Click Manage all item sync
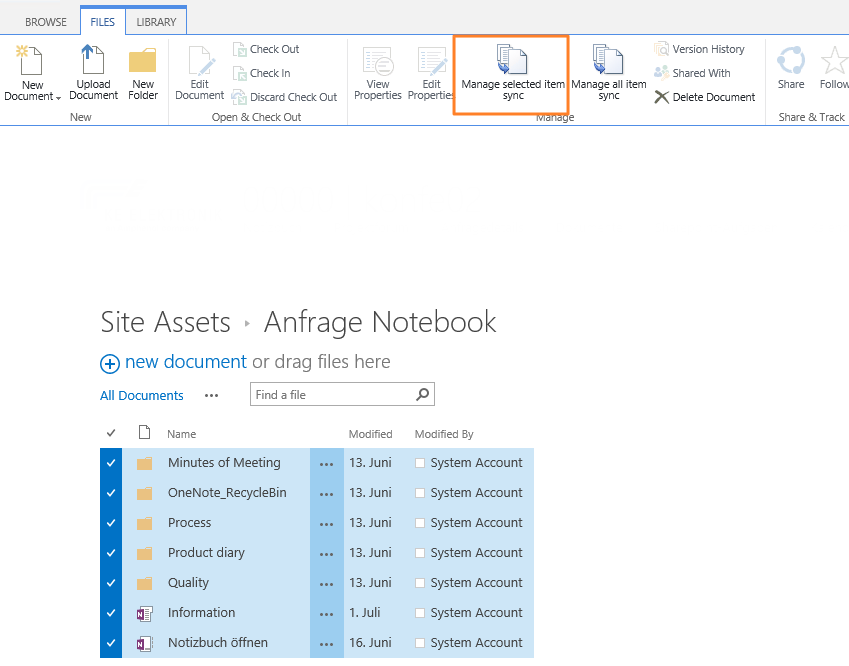 (609, 73)
